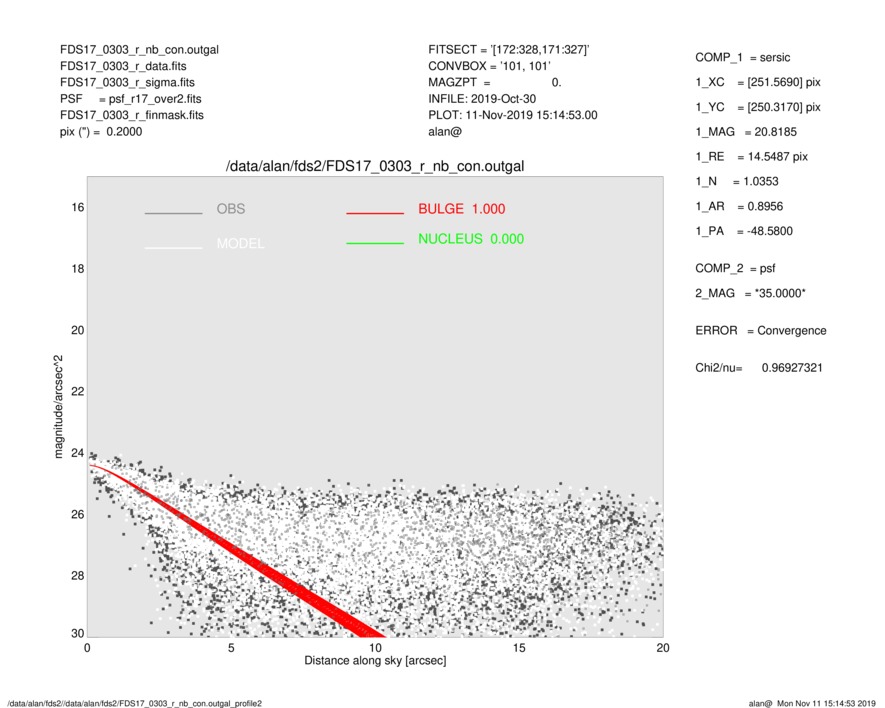885x708 pixels.
Task: Click the red BULGE legend line sample
Action: pos(375,213)
